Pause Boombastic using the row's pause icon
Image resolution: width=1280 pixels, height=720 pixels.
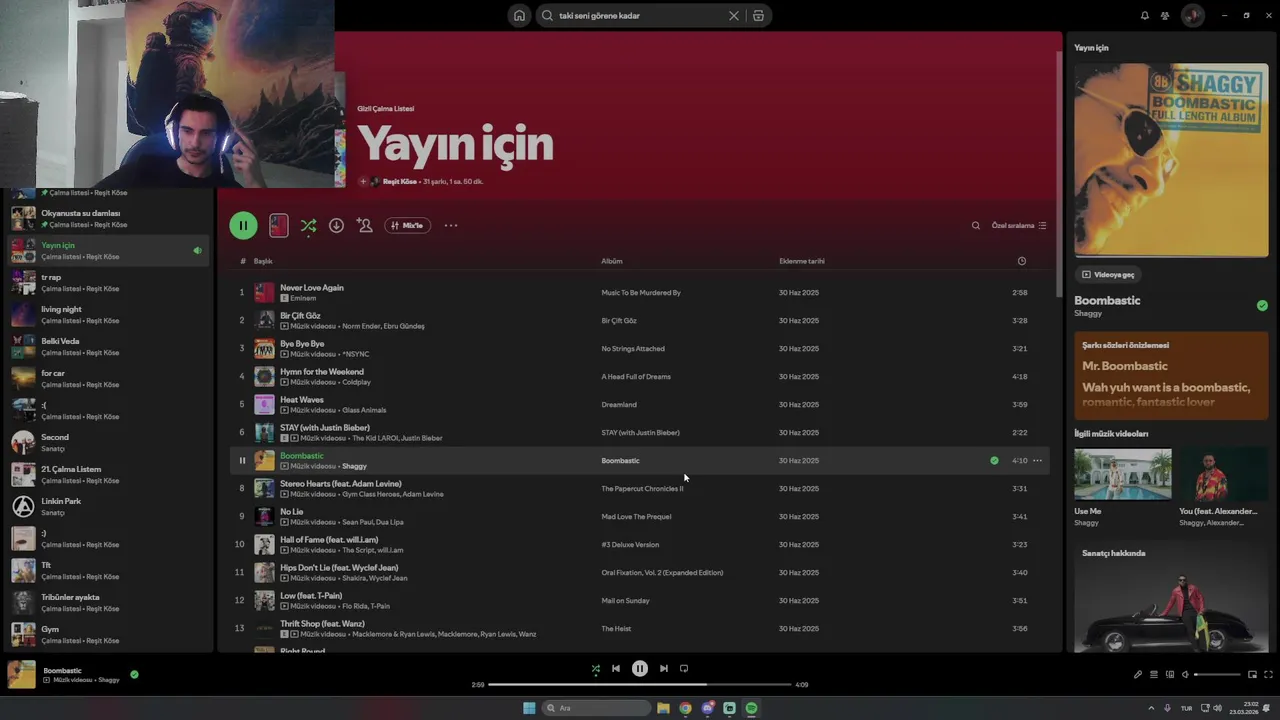tap(242, 461)
